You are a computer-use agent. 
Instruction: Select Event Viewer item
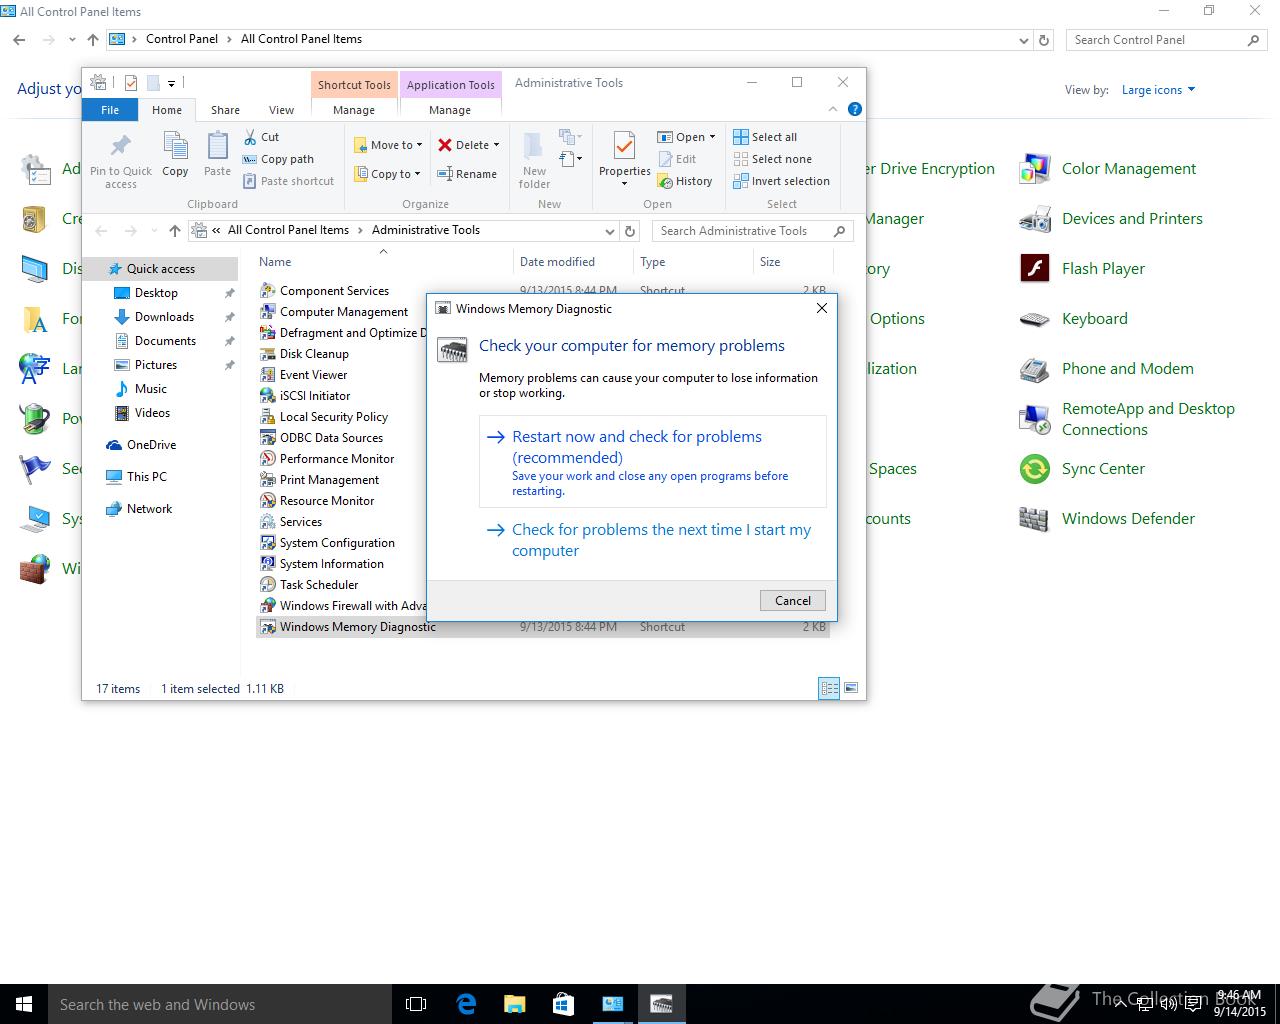pyautogui.click(x=313, y=375)
